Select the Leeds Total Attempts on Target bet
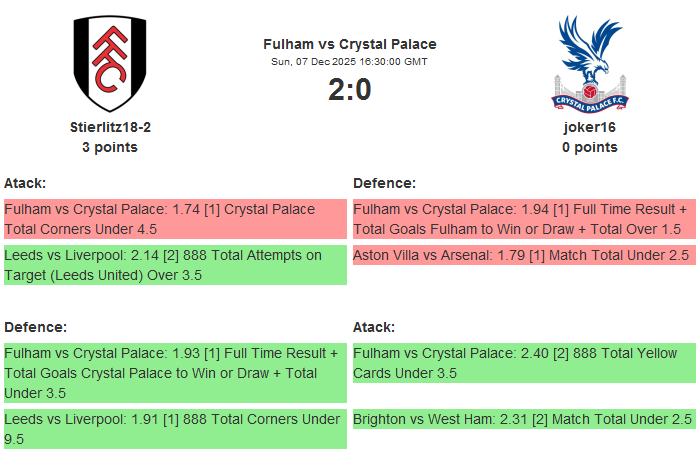Viewport: 700px width, 460px height. point(175,265)
